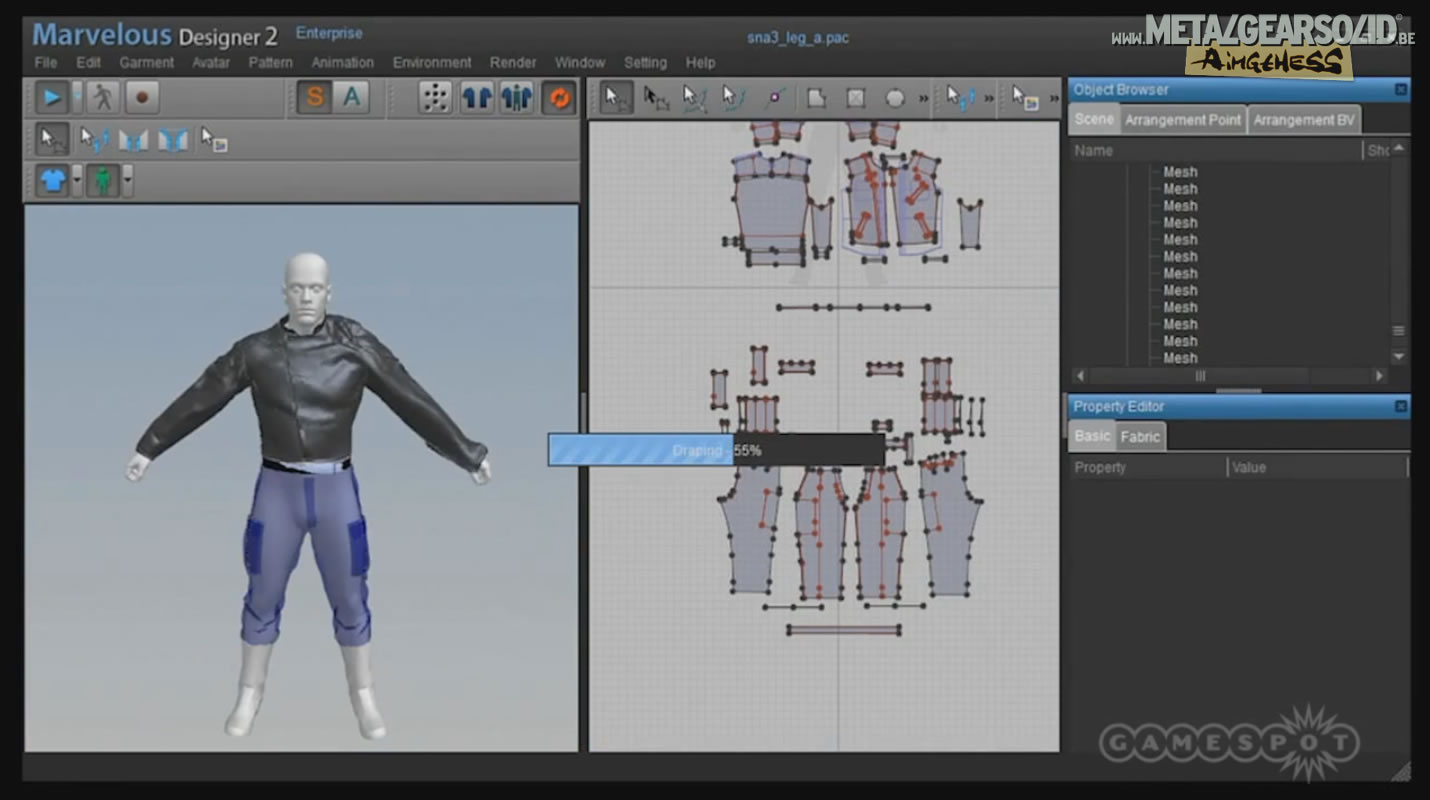Image resolution: width=1430 pixels, height=800 pixels.
Task: Toggle the A mode button
Action: click(x=351, y=97)
